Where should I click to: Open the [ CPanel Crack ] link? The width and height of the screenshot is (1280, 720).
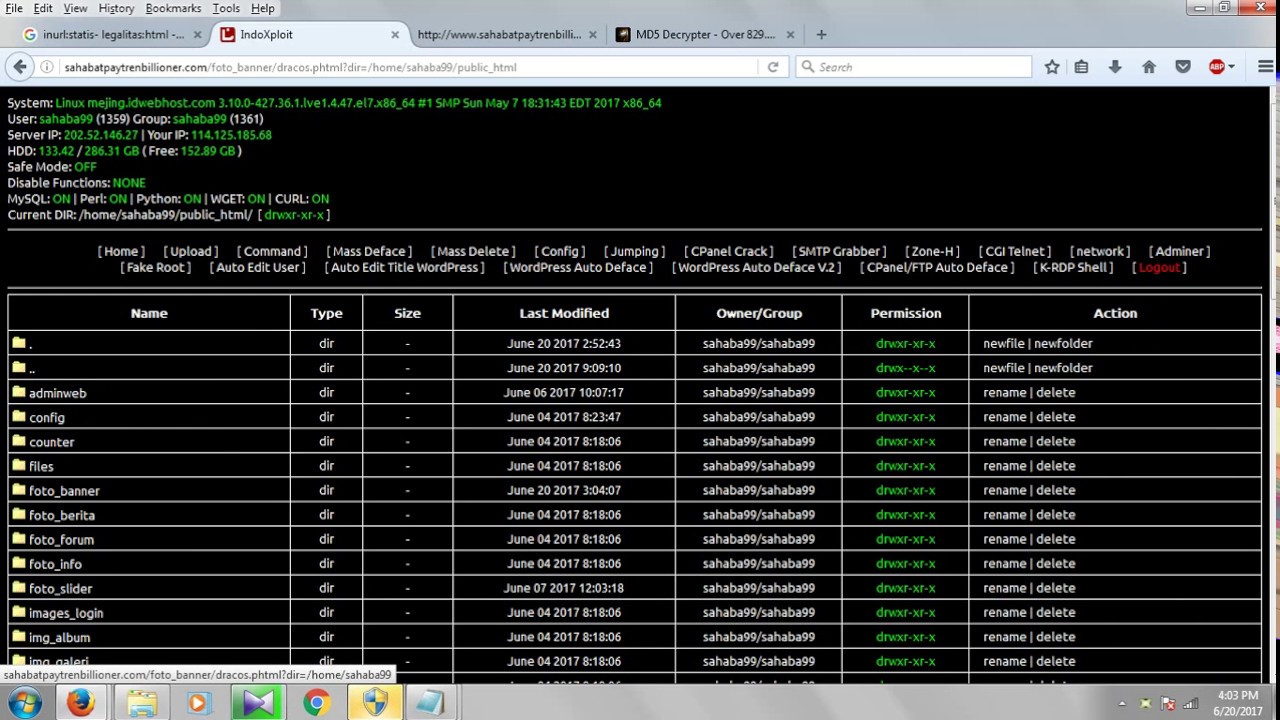(729, 251)
